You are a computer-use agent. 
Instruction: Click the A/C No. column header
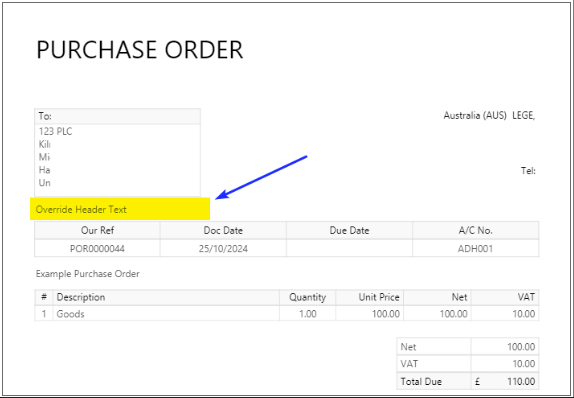[476, 230]
